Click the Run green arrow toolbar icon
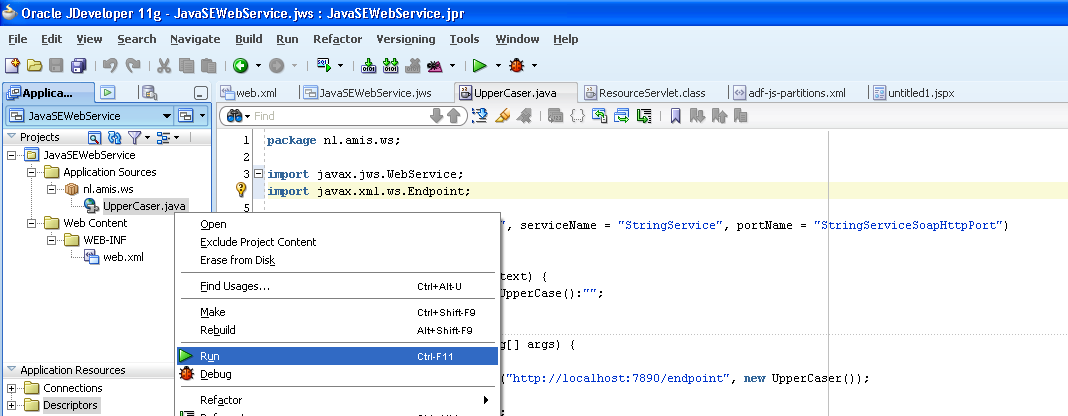This screenshot has width=1068, height=416. pos(480,66)
